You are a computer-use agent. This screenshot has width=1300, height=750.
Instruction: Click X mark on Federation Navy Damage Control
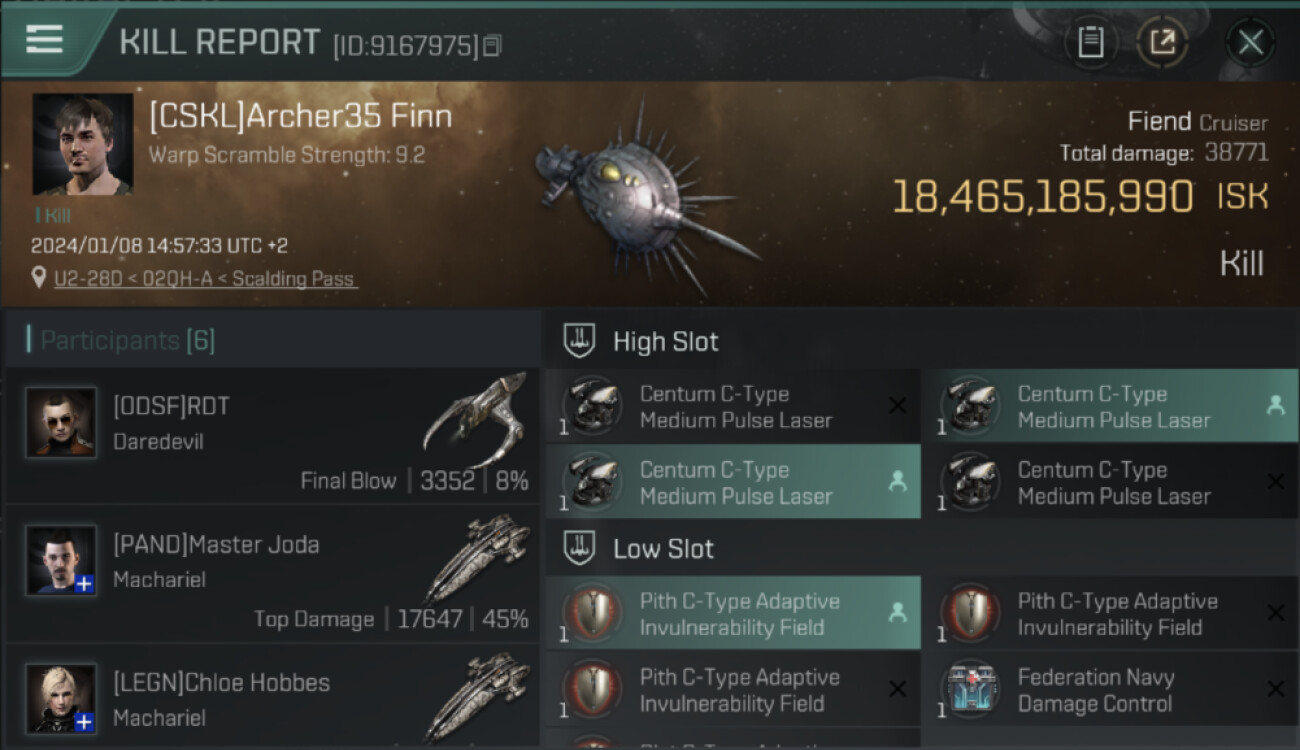click(x=1275, y=689)
